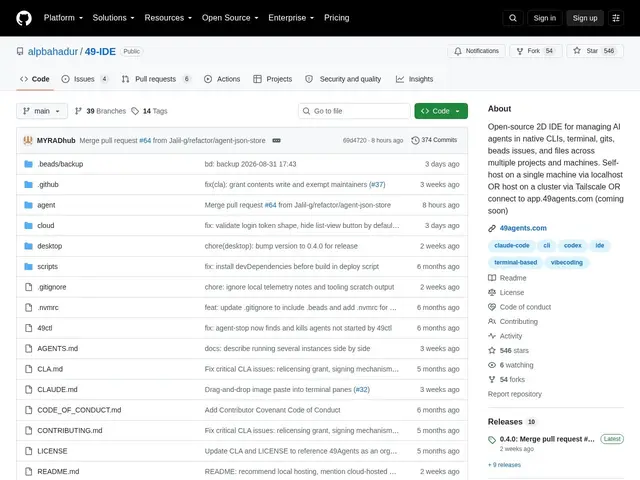Select the claude-code topic tag
This screenshot has height=480, width=640.
(x=511, y=245)
